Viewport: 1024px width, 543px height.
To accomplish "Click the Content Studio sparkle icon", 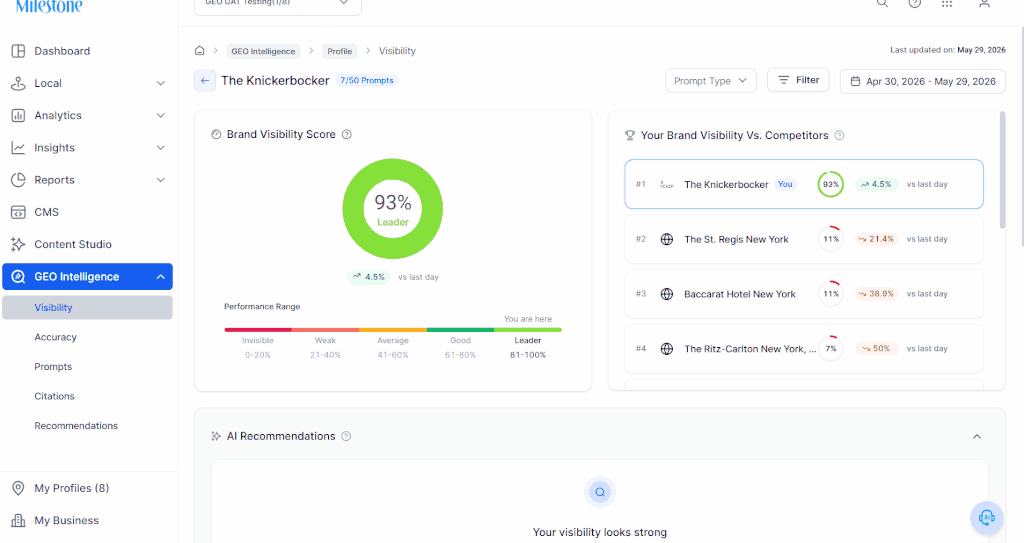I will tap(18, 244).
